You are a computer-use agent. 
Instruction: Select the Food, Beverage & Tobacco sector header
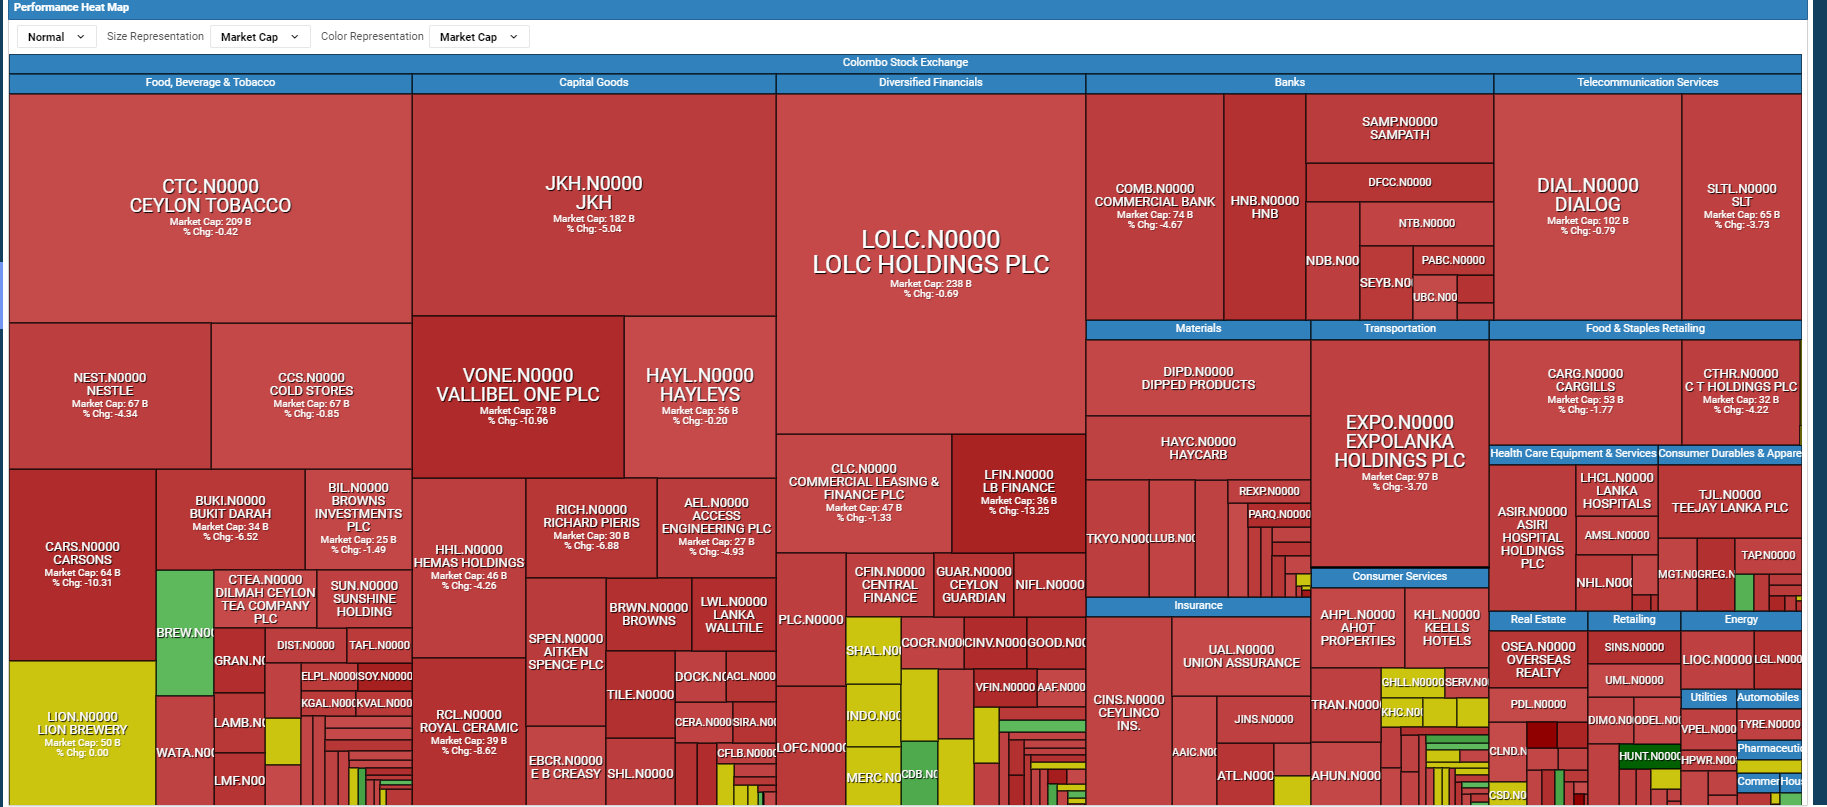(210, 83)
